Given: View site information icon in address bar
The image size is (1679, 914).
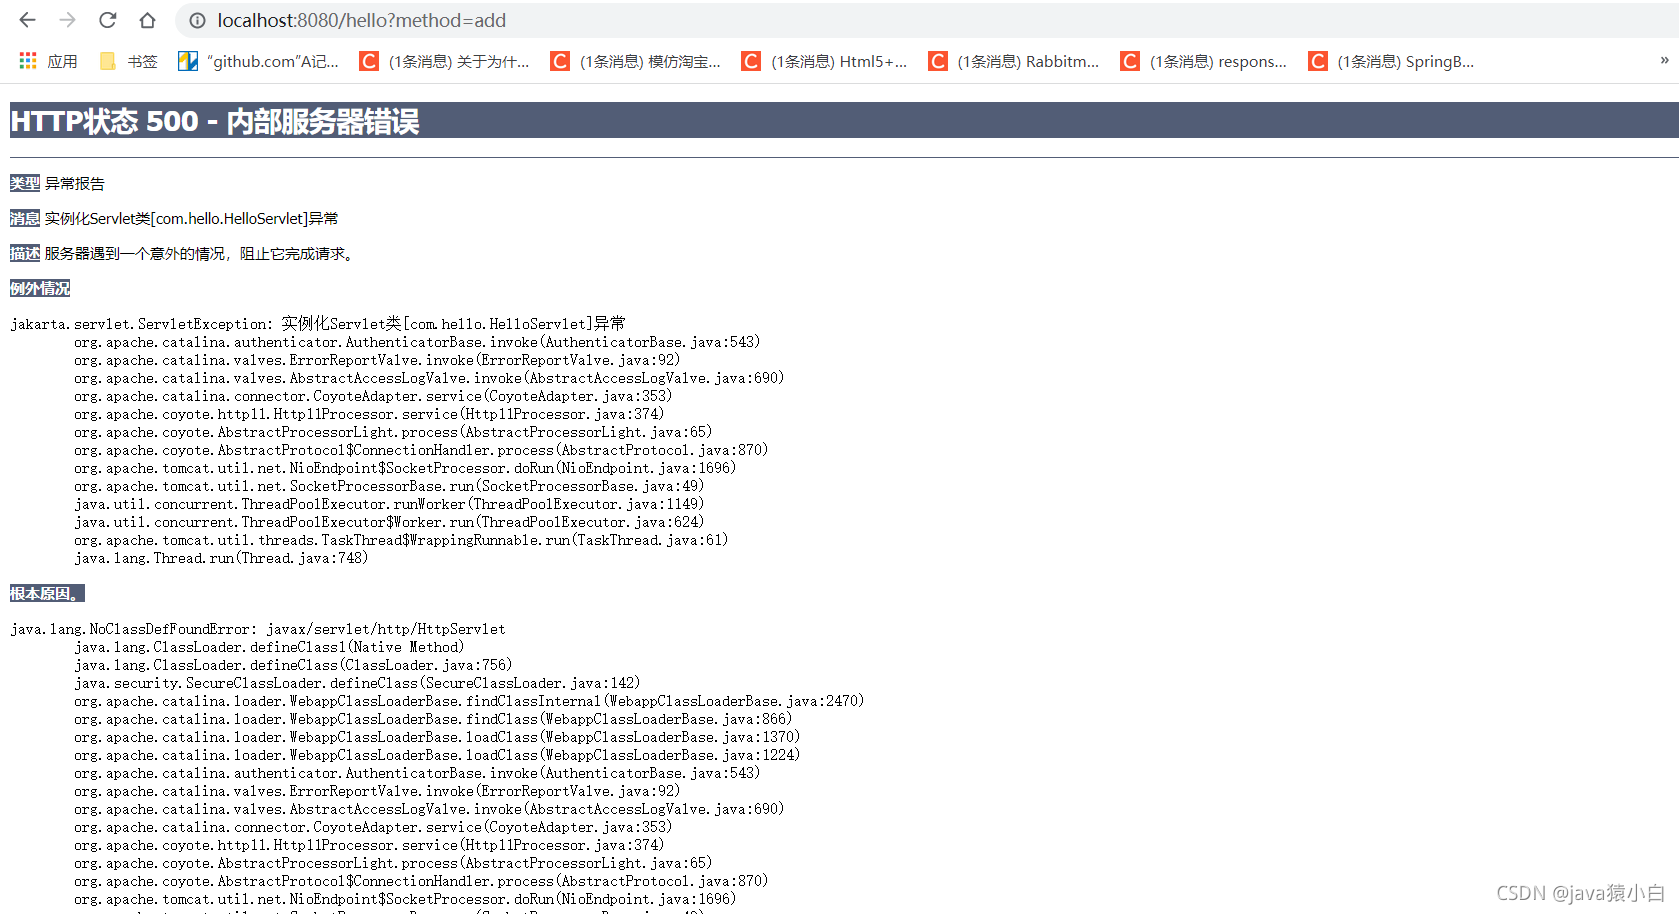Looking at the screenshot, I should click(198, 20).
